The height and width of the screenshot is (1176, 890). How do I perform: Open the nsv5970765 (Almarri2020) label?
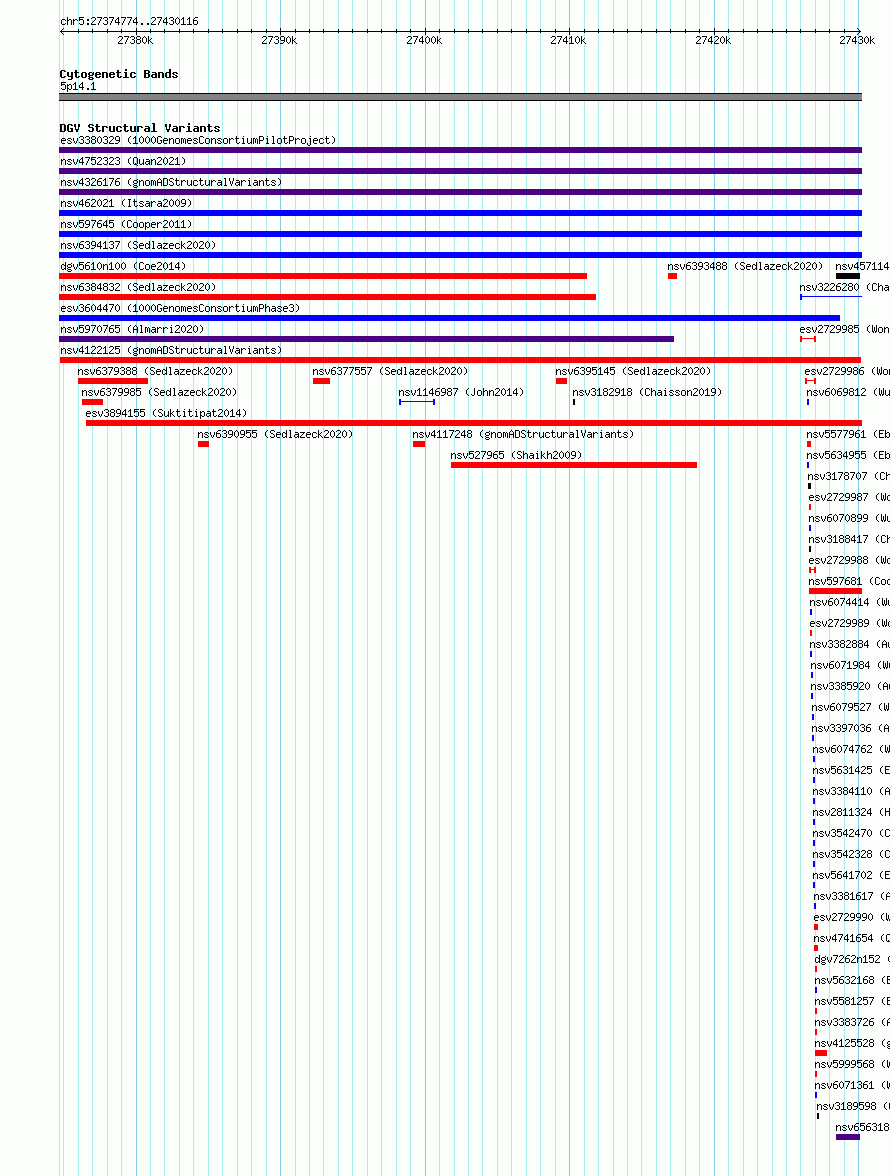[132, 329]
